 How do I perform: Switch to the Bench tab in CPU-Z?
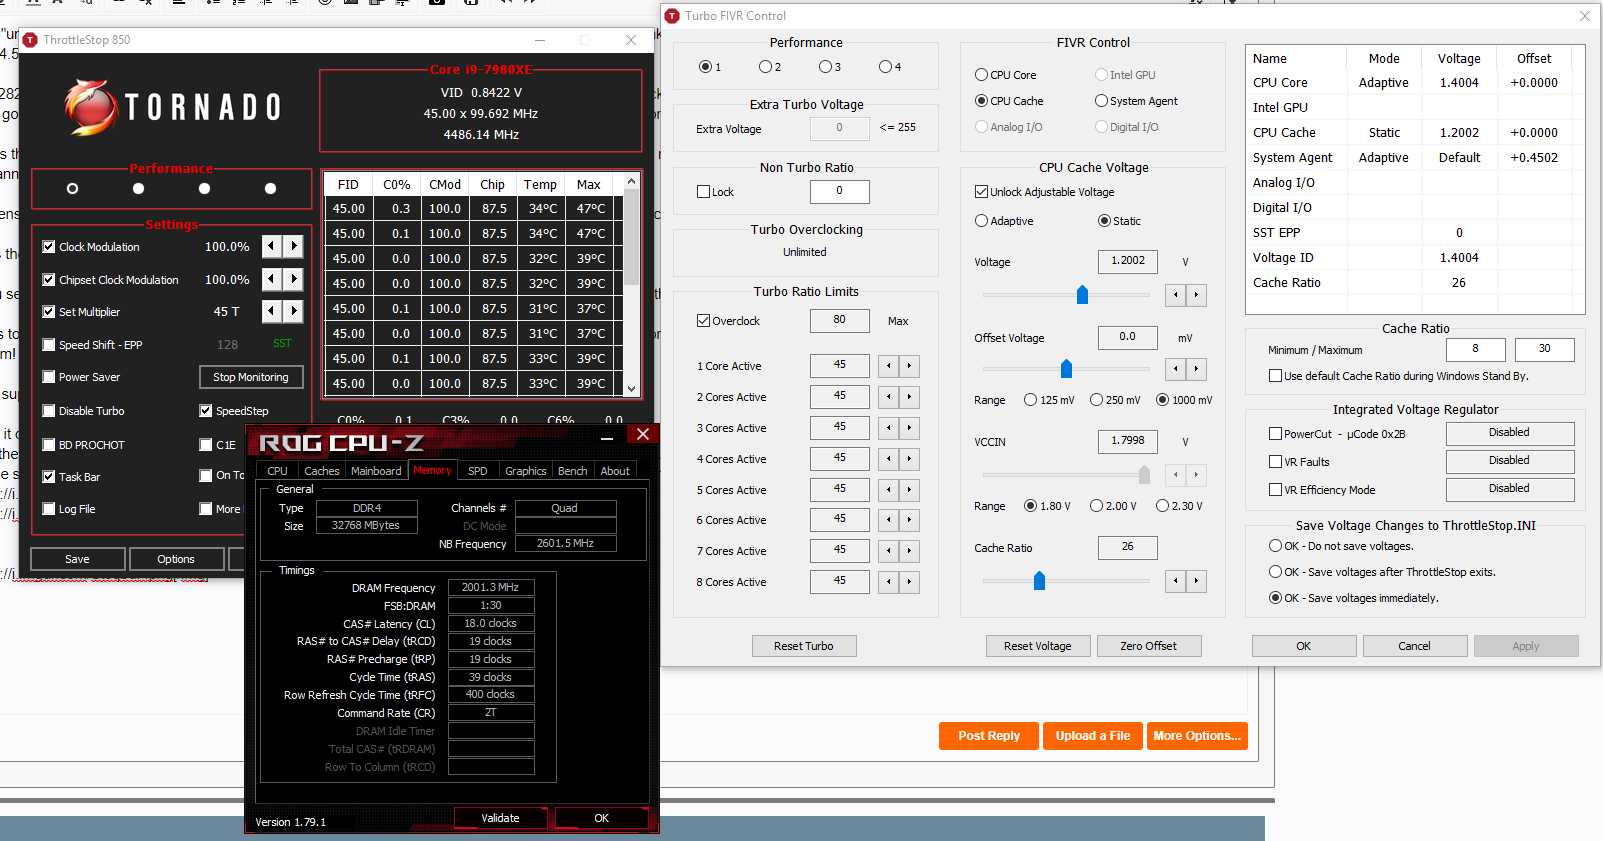click(573, 471)
